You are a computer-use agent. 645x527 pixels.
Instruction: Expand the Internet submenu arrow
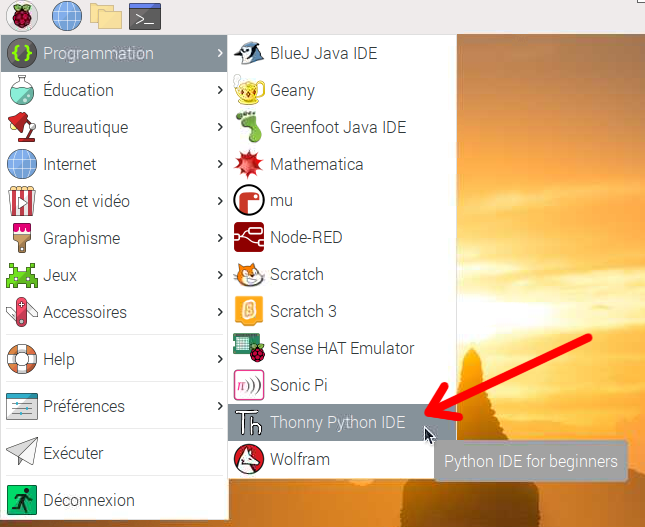(x=220, y=164)
